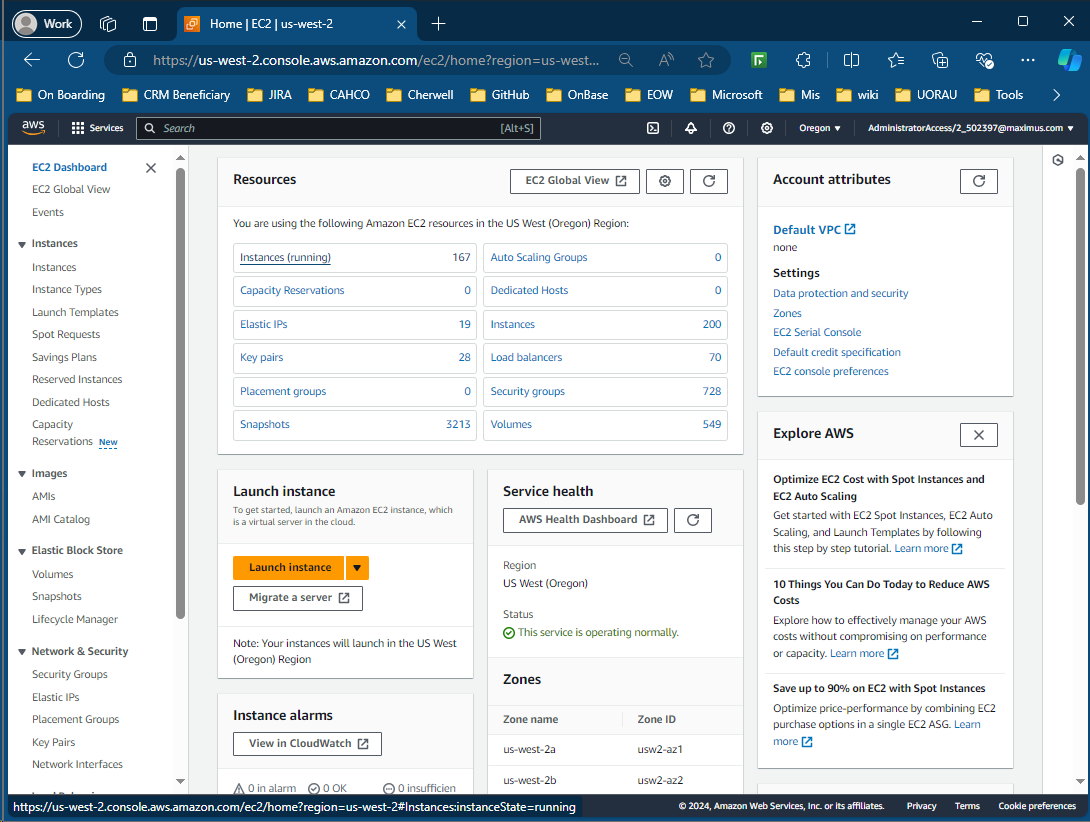Open AdministratorAccess account dropdown
Image resolution: width=1090 pixels, height=822 pixels.
click(970, 128)
